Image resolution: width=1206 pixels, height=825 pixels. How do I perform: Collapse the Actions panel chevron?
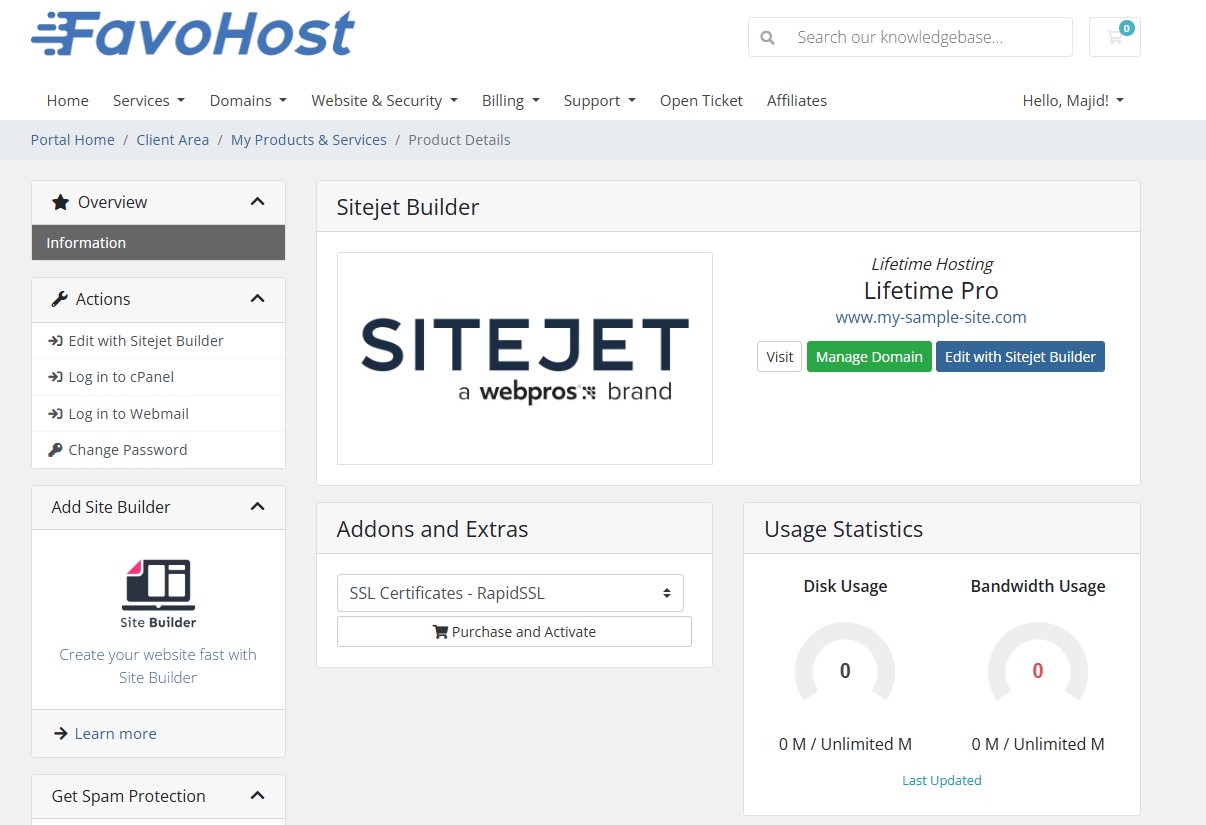[257, 299]
